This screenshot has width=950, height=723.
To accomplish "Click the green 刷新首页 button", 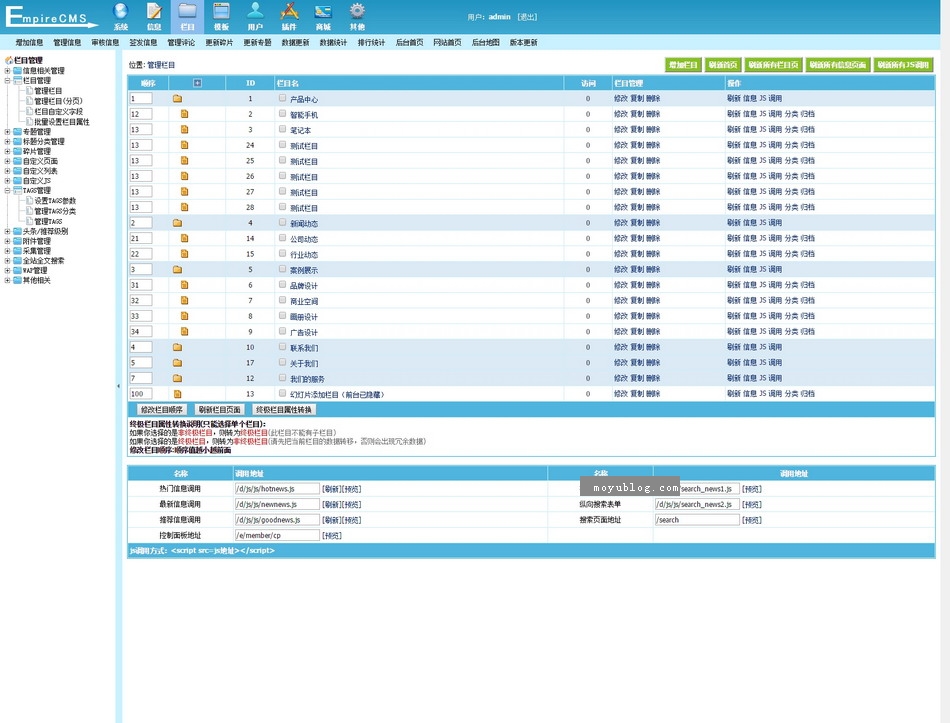I will tap(723, 65).
